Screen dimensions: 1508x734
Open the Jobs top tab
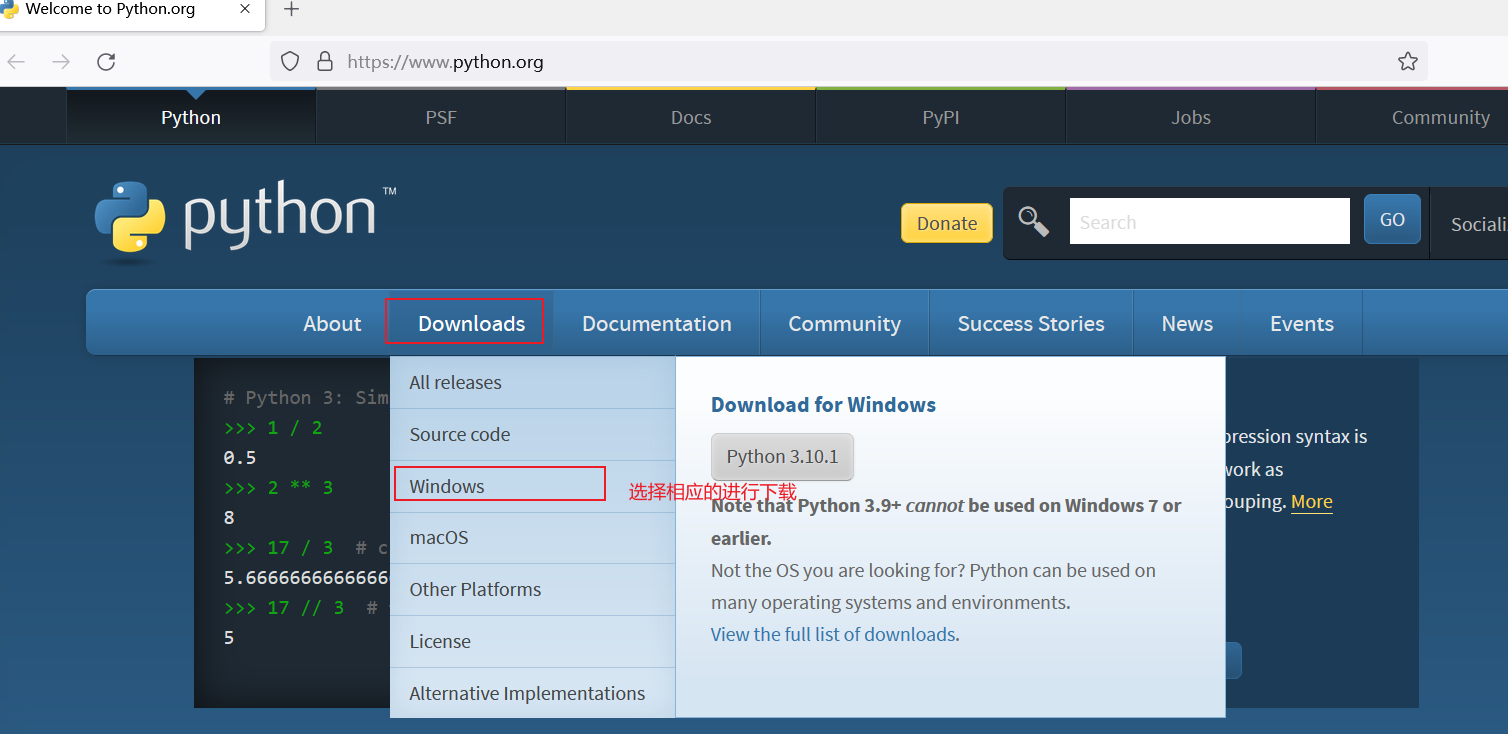[1191, 117]
